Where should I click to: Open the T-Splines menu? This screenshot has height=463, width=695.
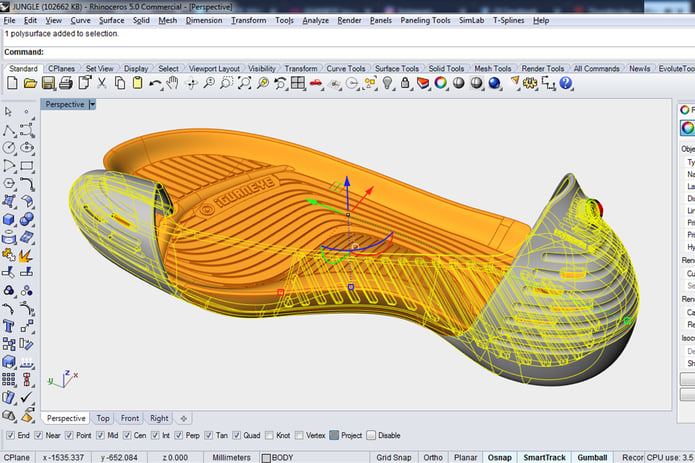click(x=508, y=20)
